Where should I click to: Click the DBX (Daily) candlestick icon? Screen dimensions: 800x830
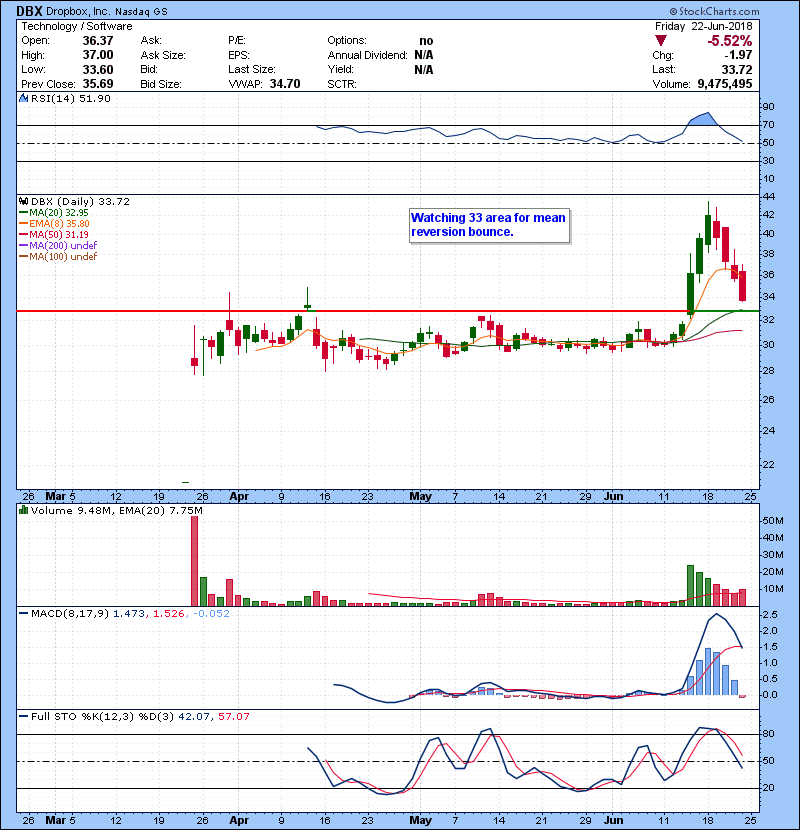[x=23, y=201]
